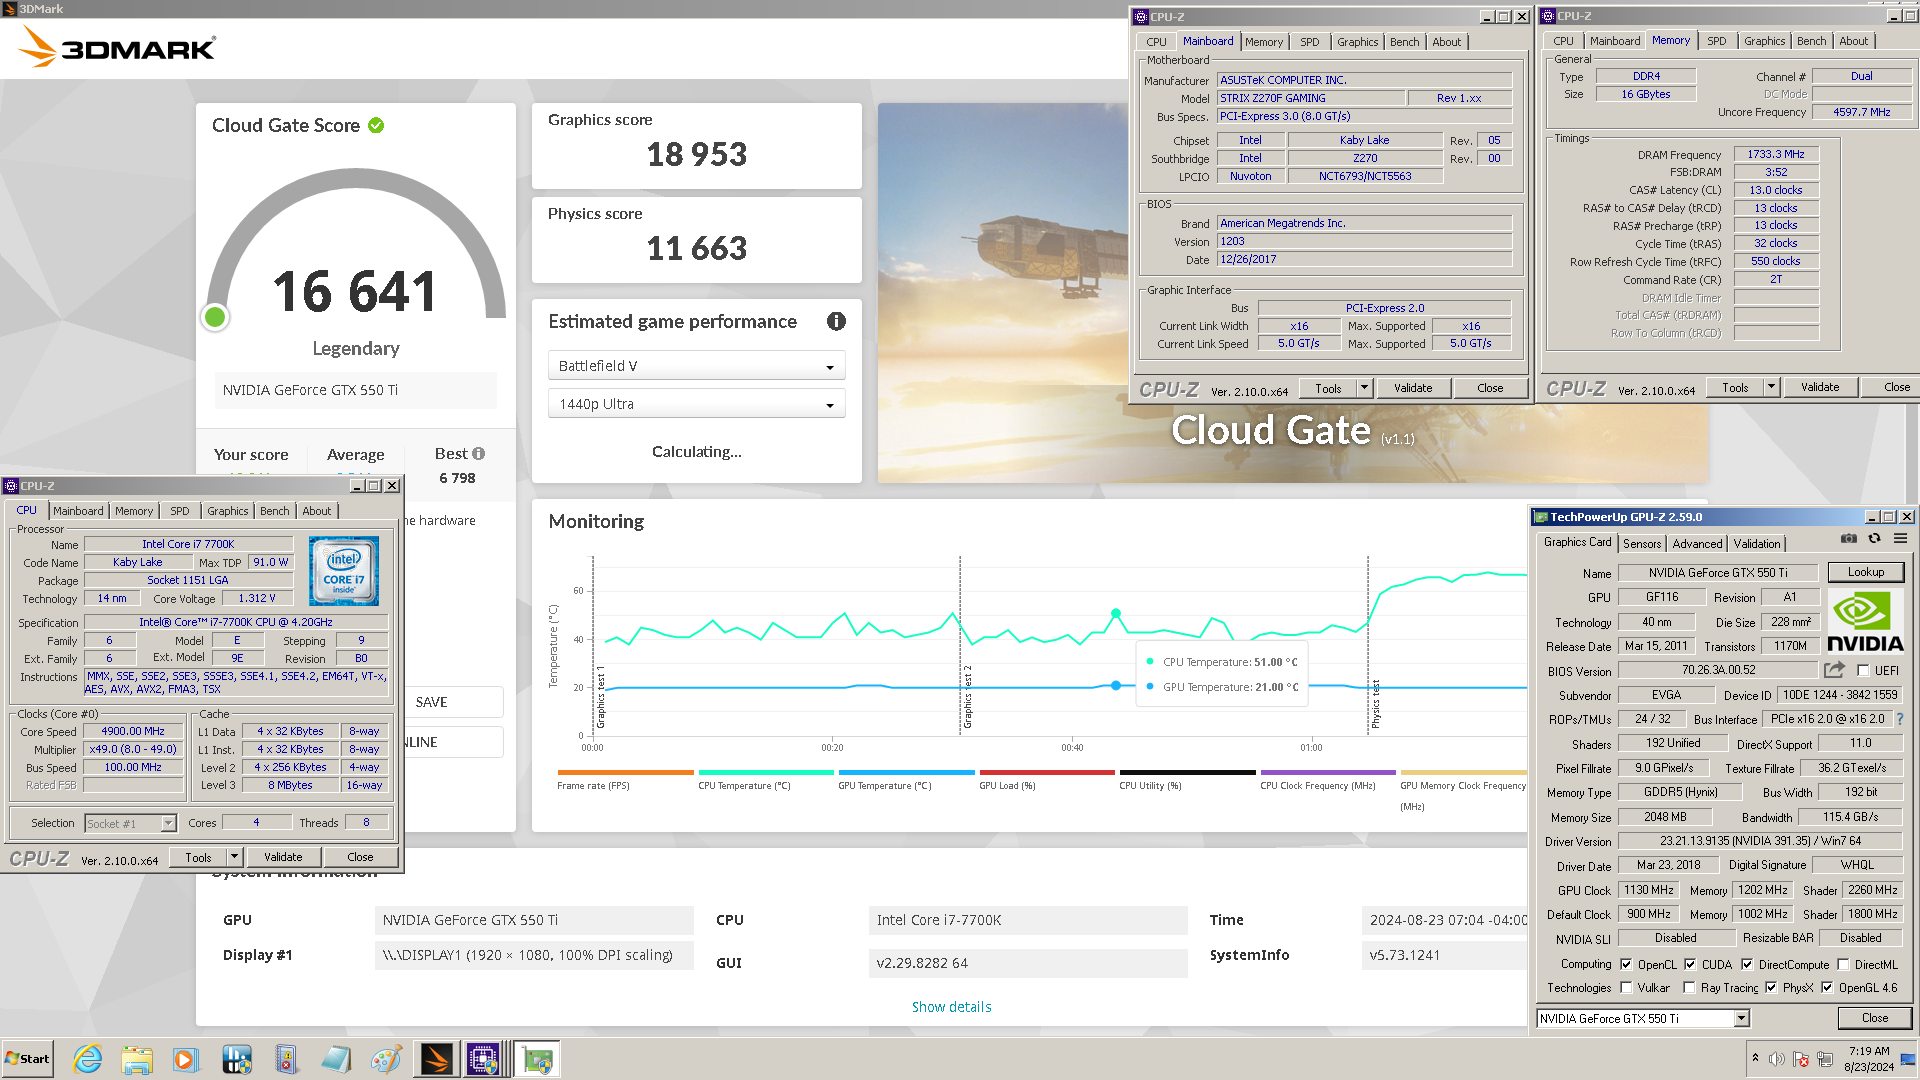Switch to Sensors tab in GPU-Z
Screen dimensions: 1920x1080
click(x=1642, y=543)
